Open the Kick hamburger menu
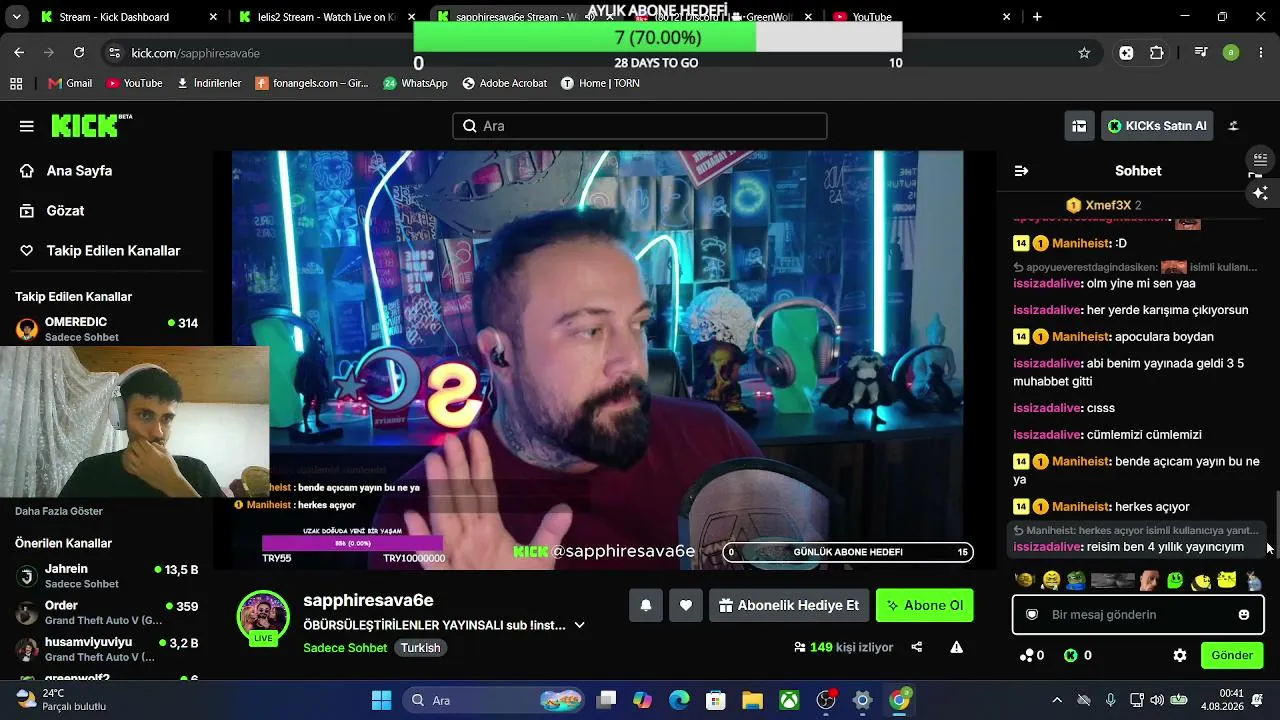Screen dimensions: 1280x720 27,126
